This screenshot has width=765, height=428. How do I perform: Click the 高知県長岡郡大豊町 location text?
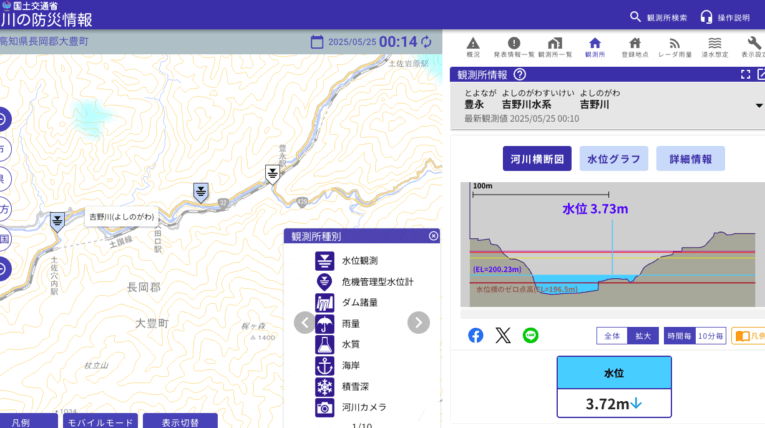44,41
